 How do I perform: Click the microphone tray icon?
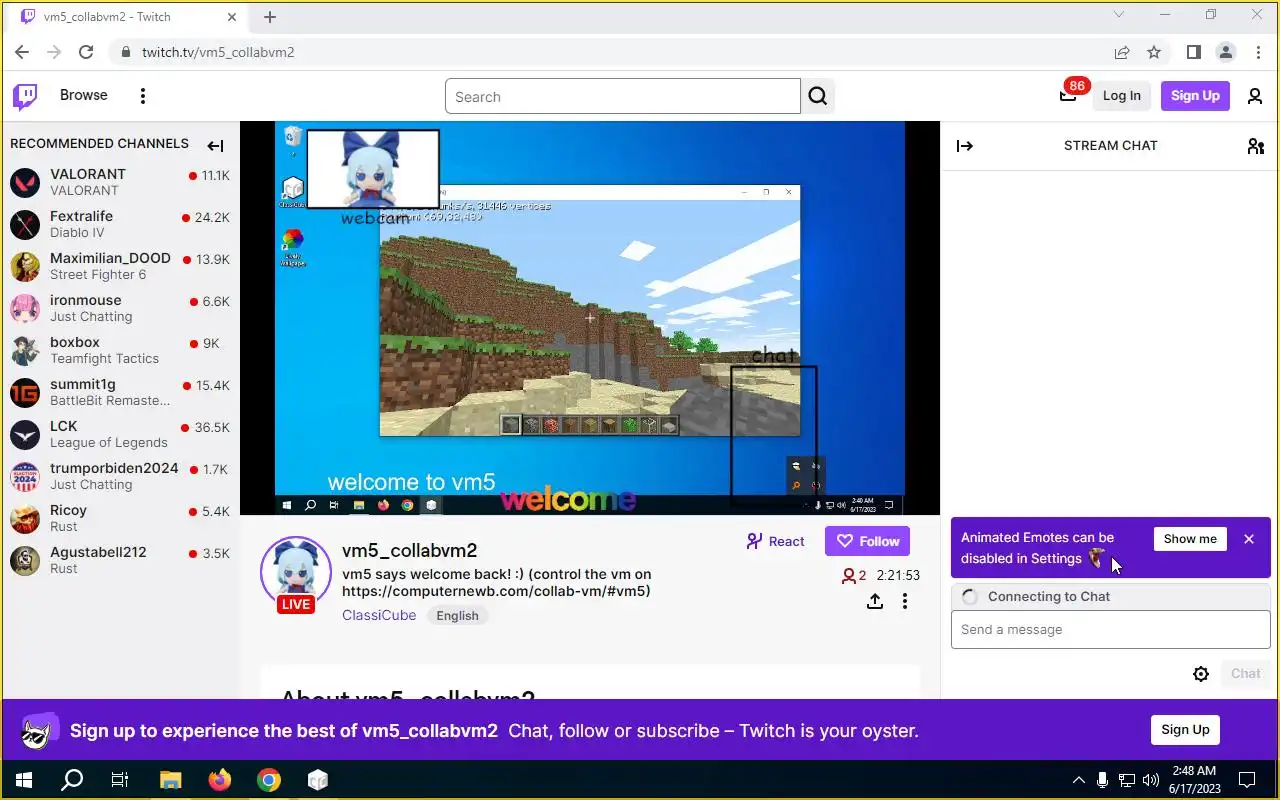pyautogui.click(x=1102, y=780)
